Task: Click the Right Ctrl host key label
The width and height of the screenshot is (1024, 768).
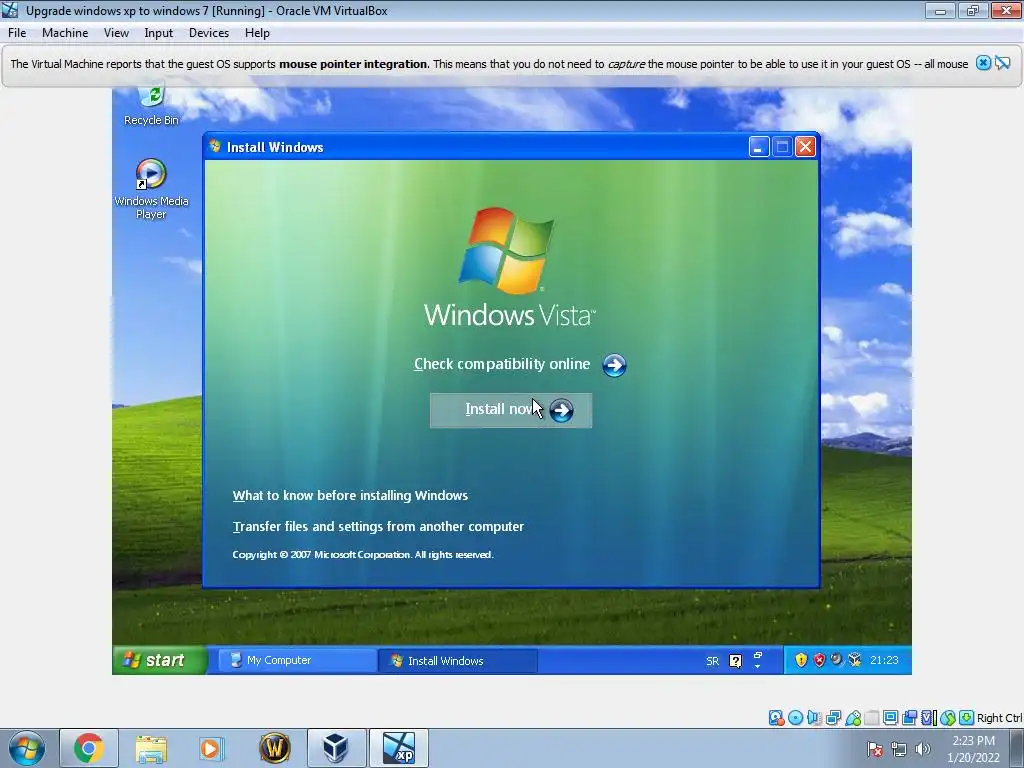Action: tap(999, 718)
